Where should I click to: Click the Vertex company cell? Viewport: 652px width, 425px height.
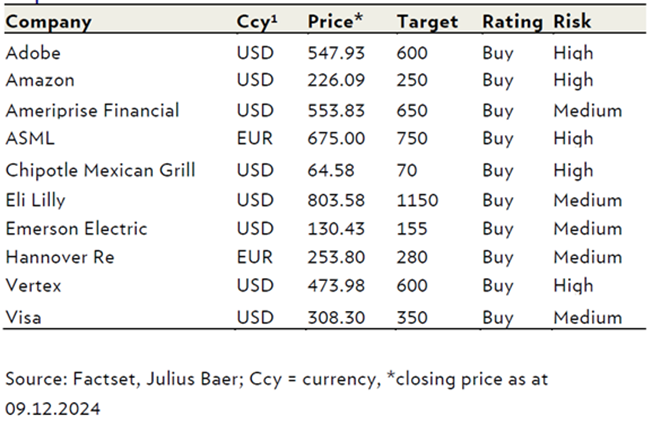[x=33, y=286]
